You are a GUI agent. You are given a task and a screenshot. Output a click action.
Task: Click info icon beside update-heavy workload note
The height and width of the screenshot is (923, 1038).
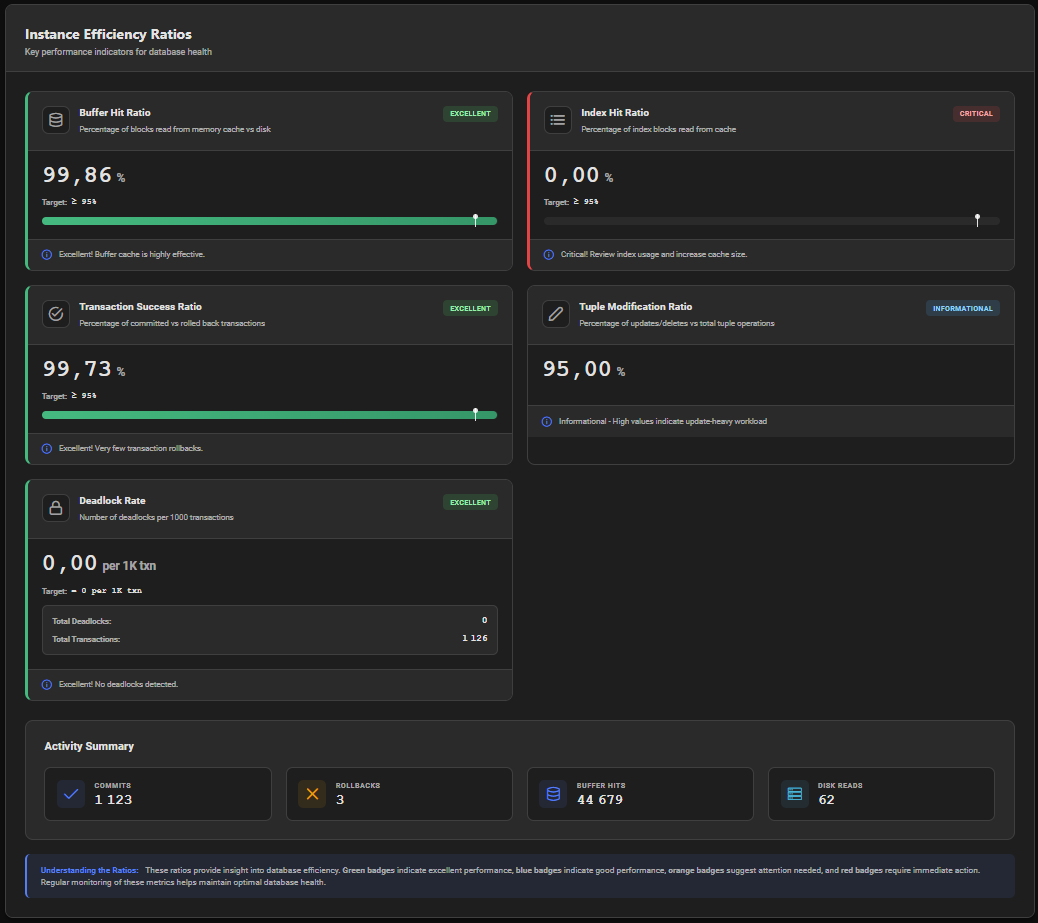coord(547,422)
